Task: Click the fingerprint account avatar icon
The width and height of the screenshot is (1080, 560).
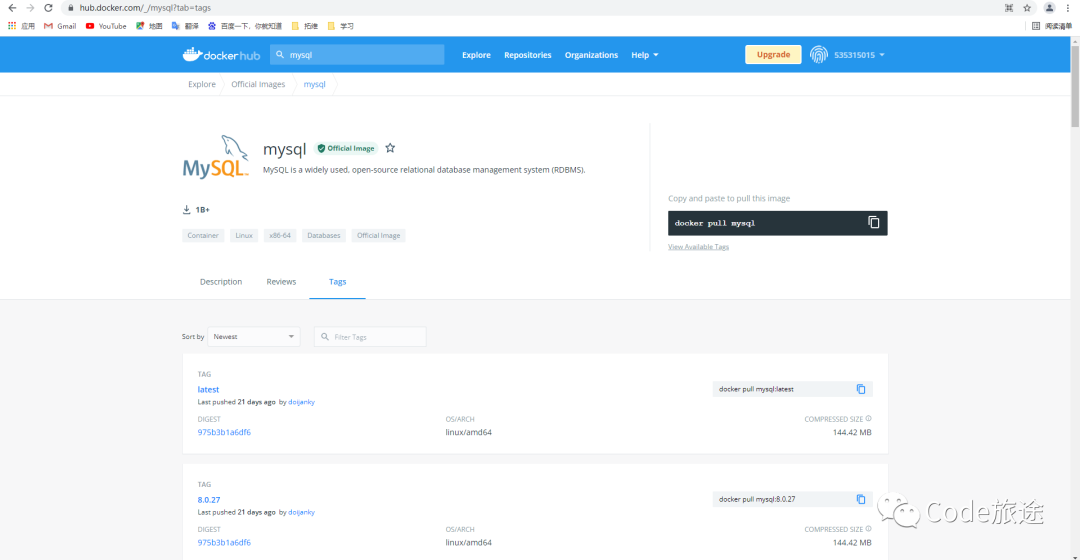Action: tap(818, 54)
